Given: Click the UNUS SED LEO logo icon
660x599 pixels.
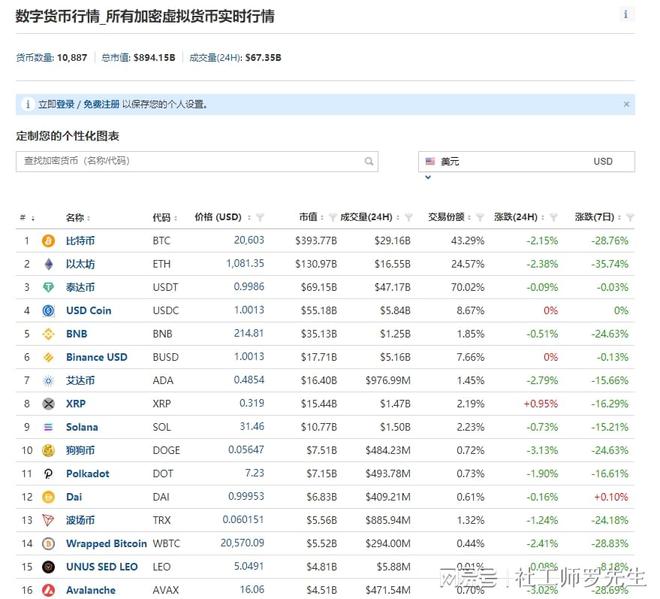Looking at the screenshot, I should 48,567.
